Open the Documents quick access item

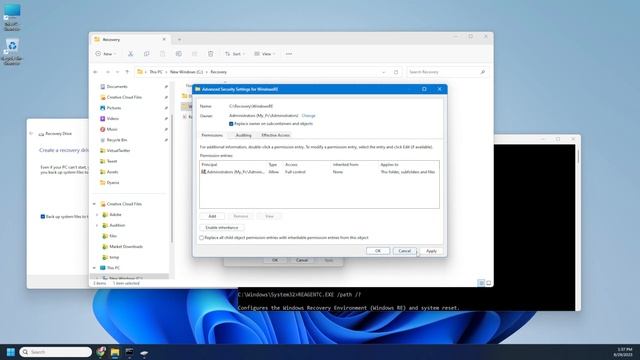[x=117, y=87]
